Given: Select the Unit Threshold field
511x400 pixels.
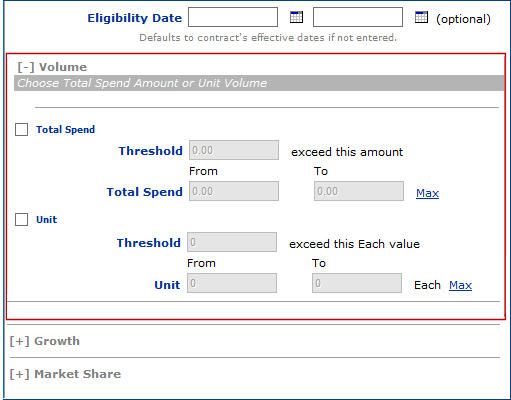Looking at the screenshot, I should coord(232,242).
